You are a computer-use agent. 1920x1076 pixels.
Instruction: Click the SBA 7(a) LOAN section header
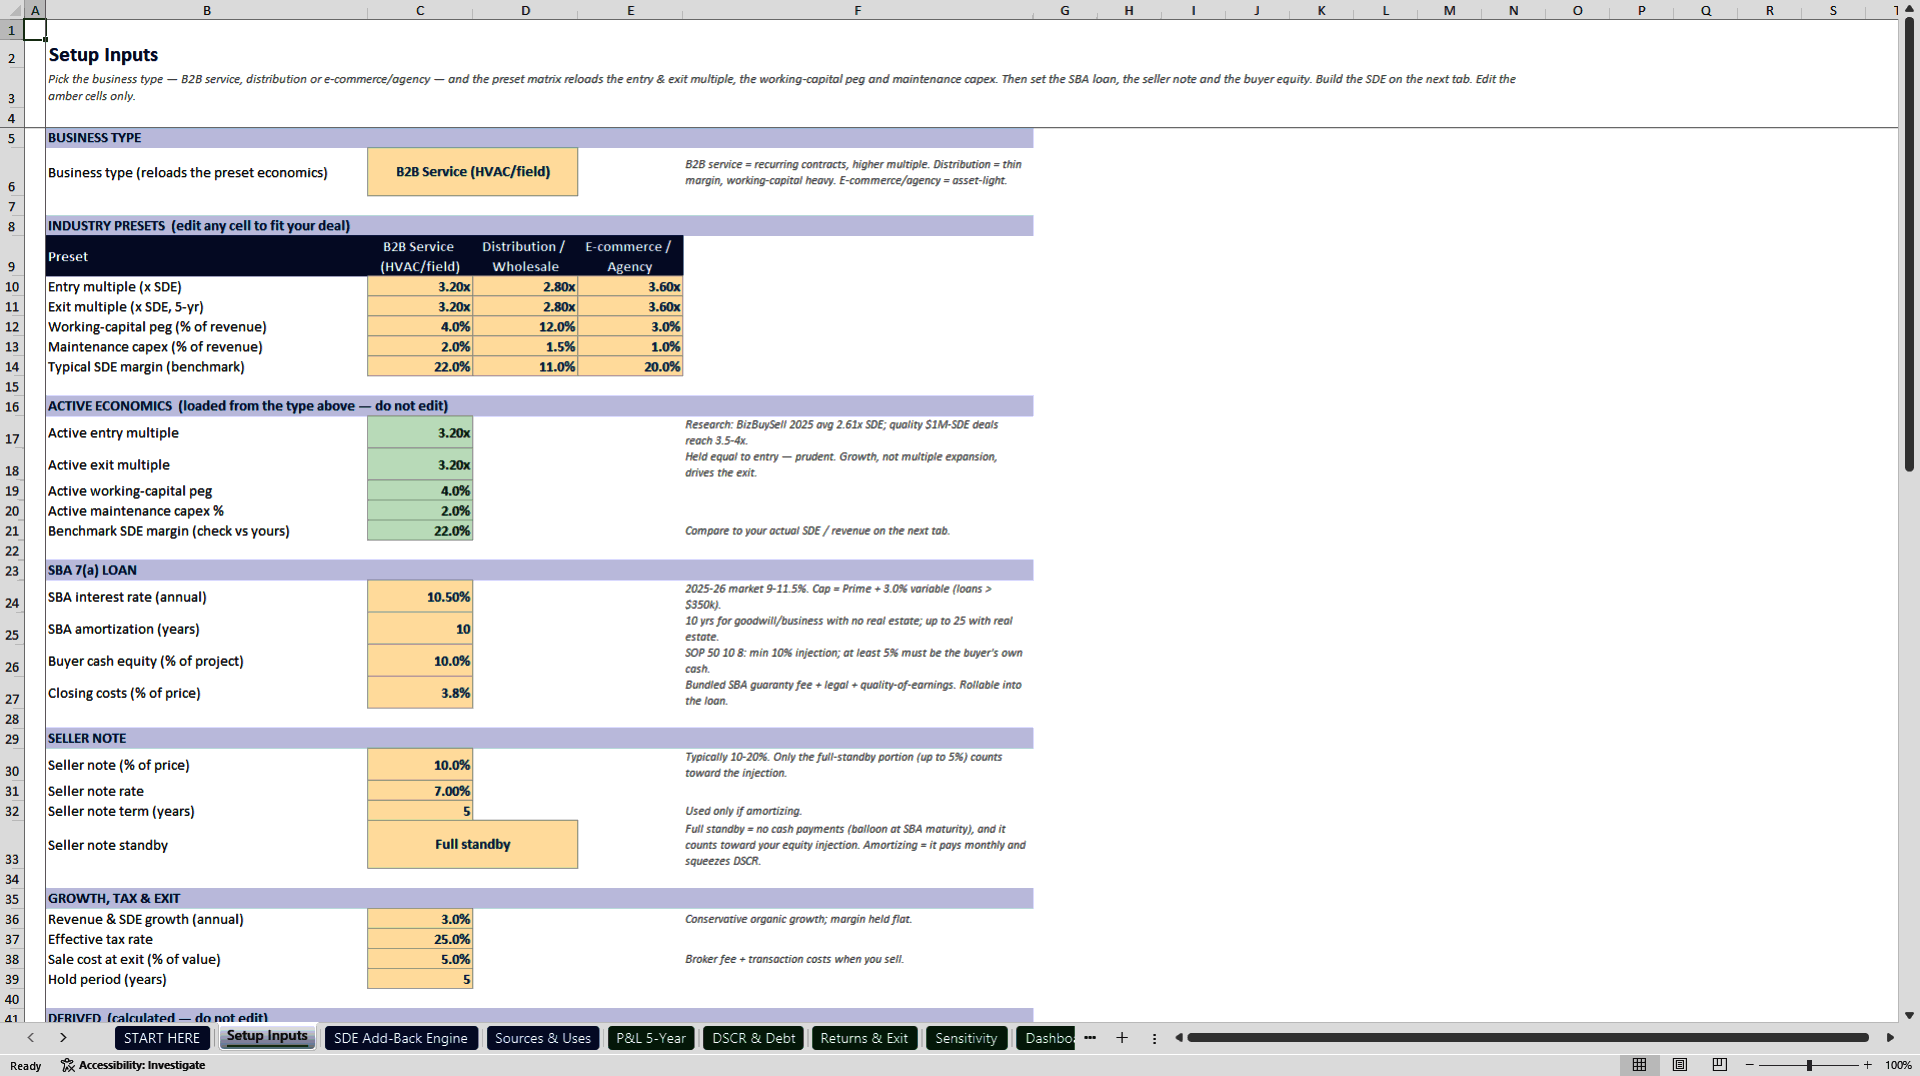tap(92, 570)
